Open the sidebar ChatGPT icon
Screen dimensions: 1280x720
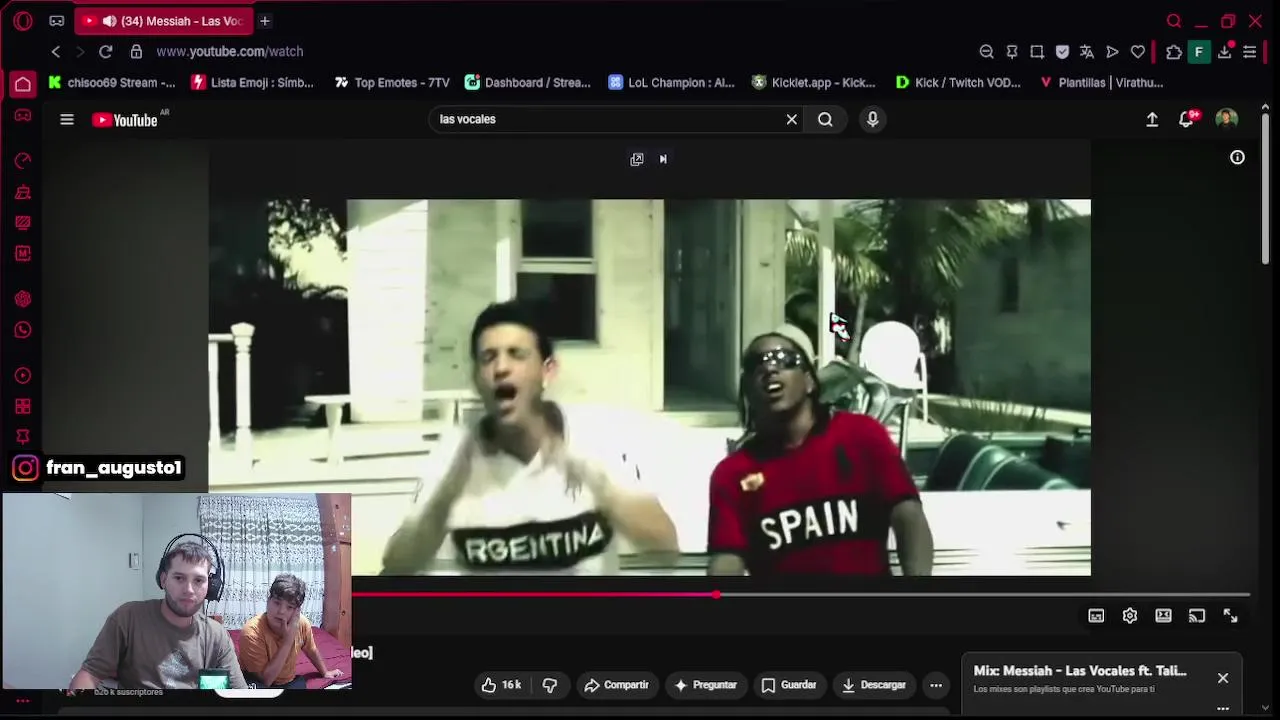tap(23, 299)
